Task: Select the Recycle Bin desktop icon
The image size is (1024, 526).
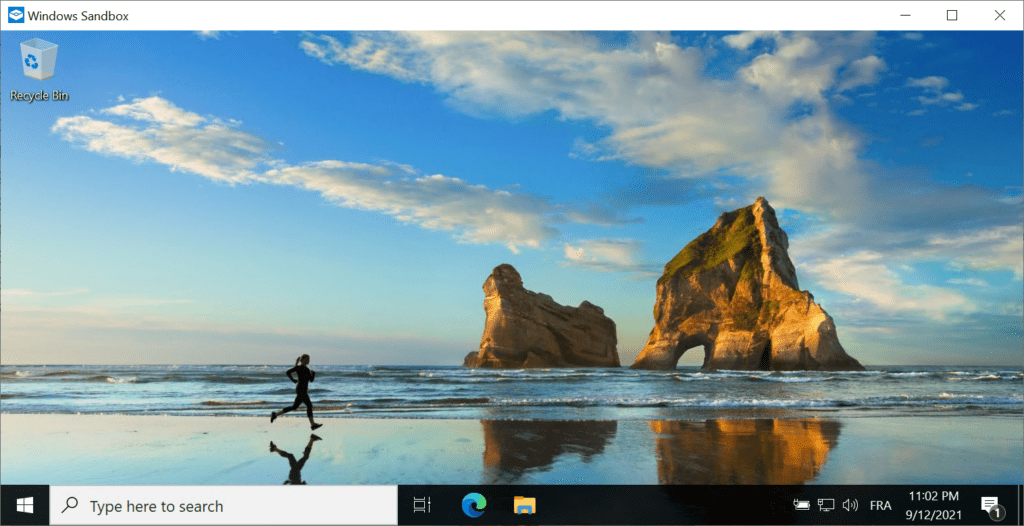Action: click(x=39, y=70)
